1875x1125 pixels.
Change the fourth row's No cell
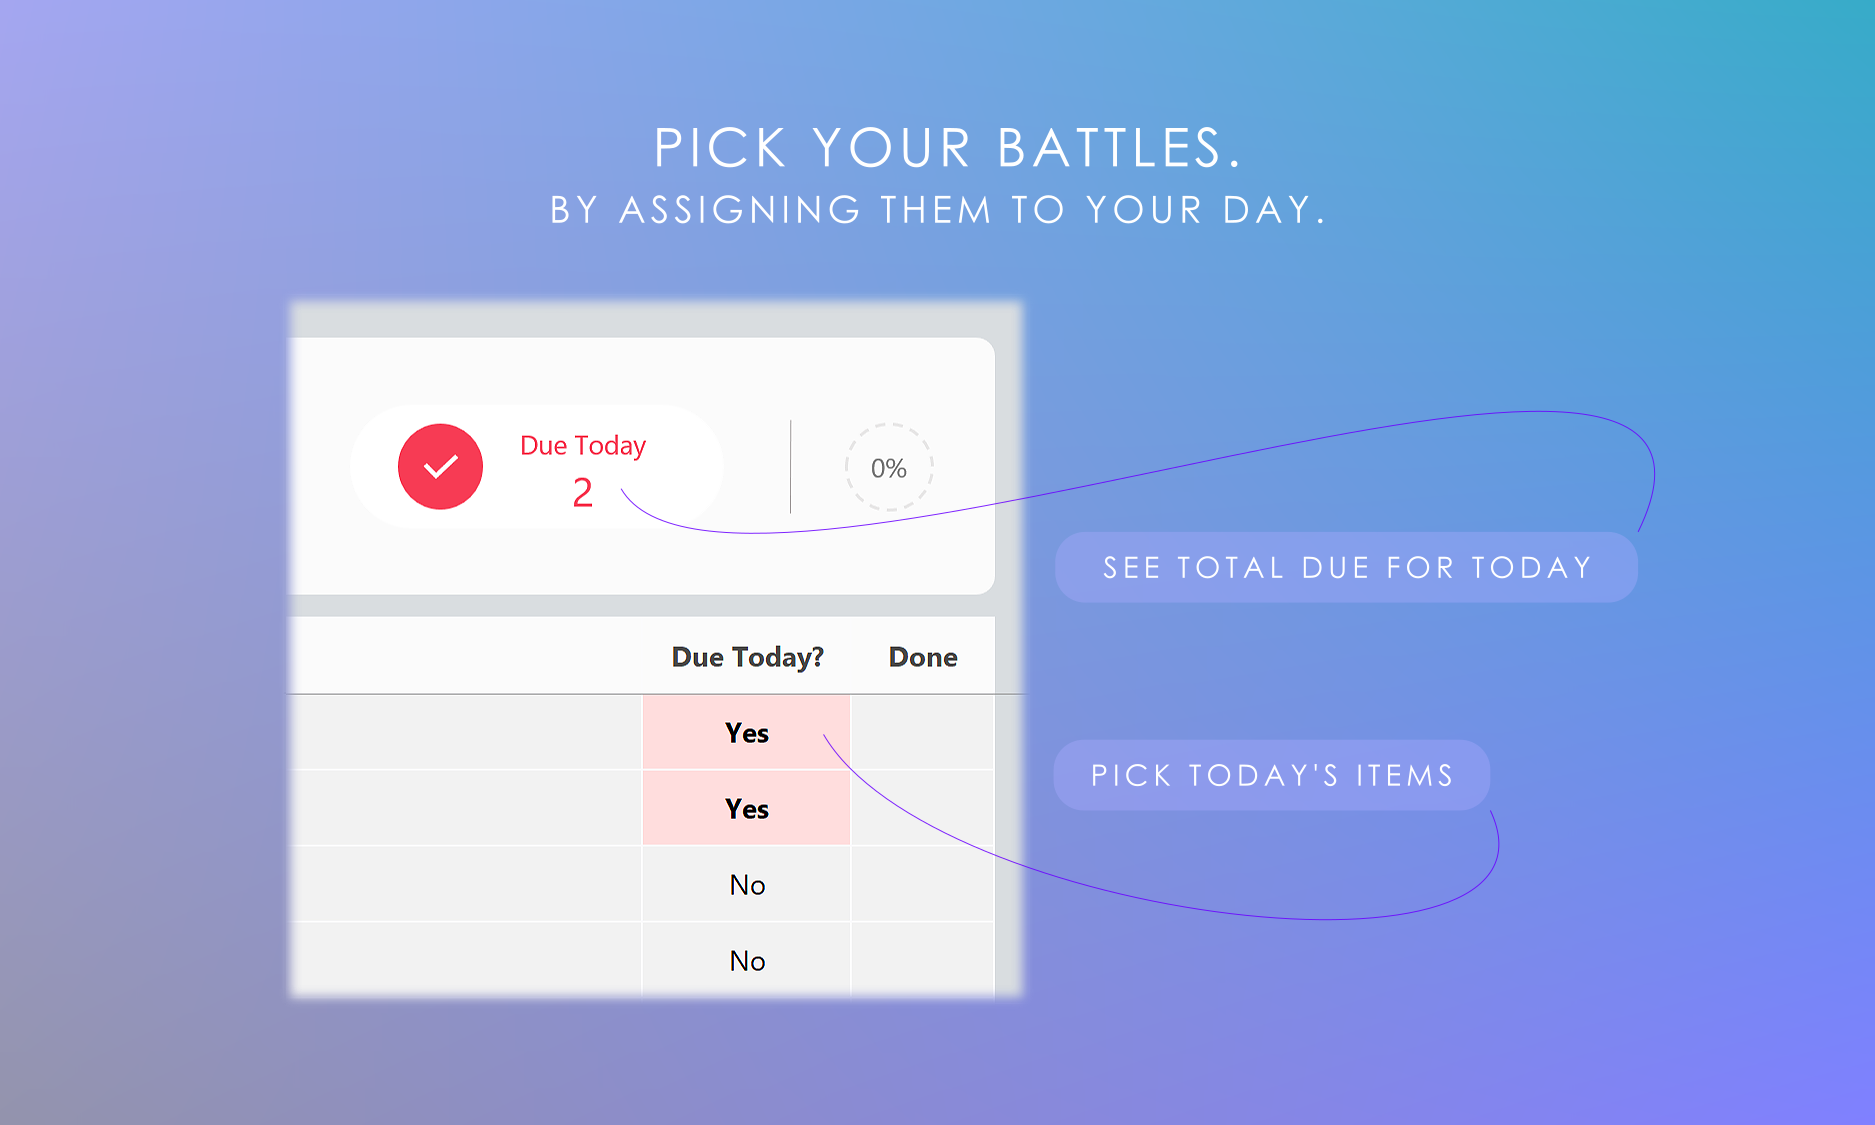pos(746,961)
